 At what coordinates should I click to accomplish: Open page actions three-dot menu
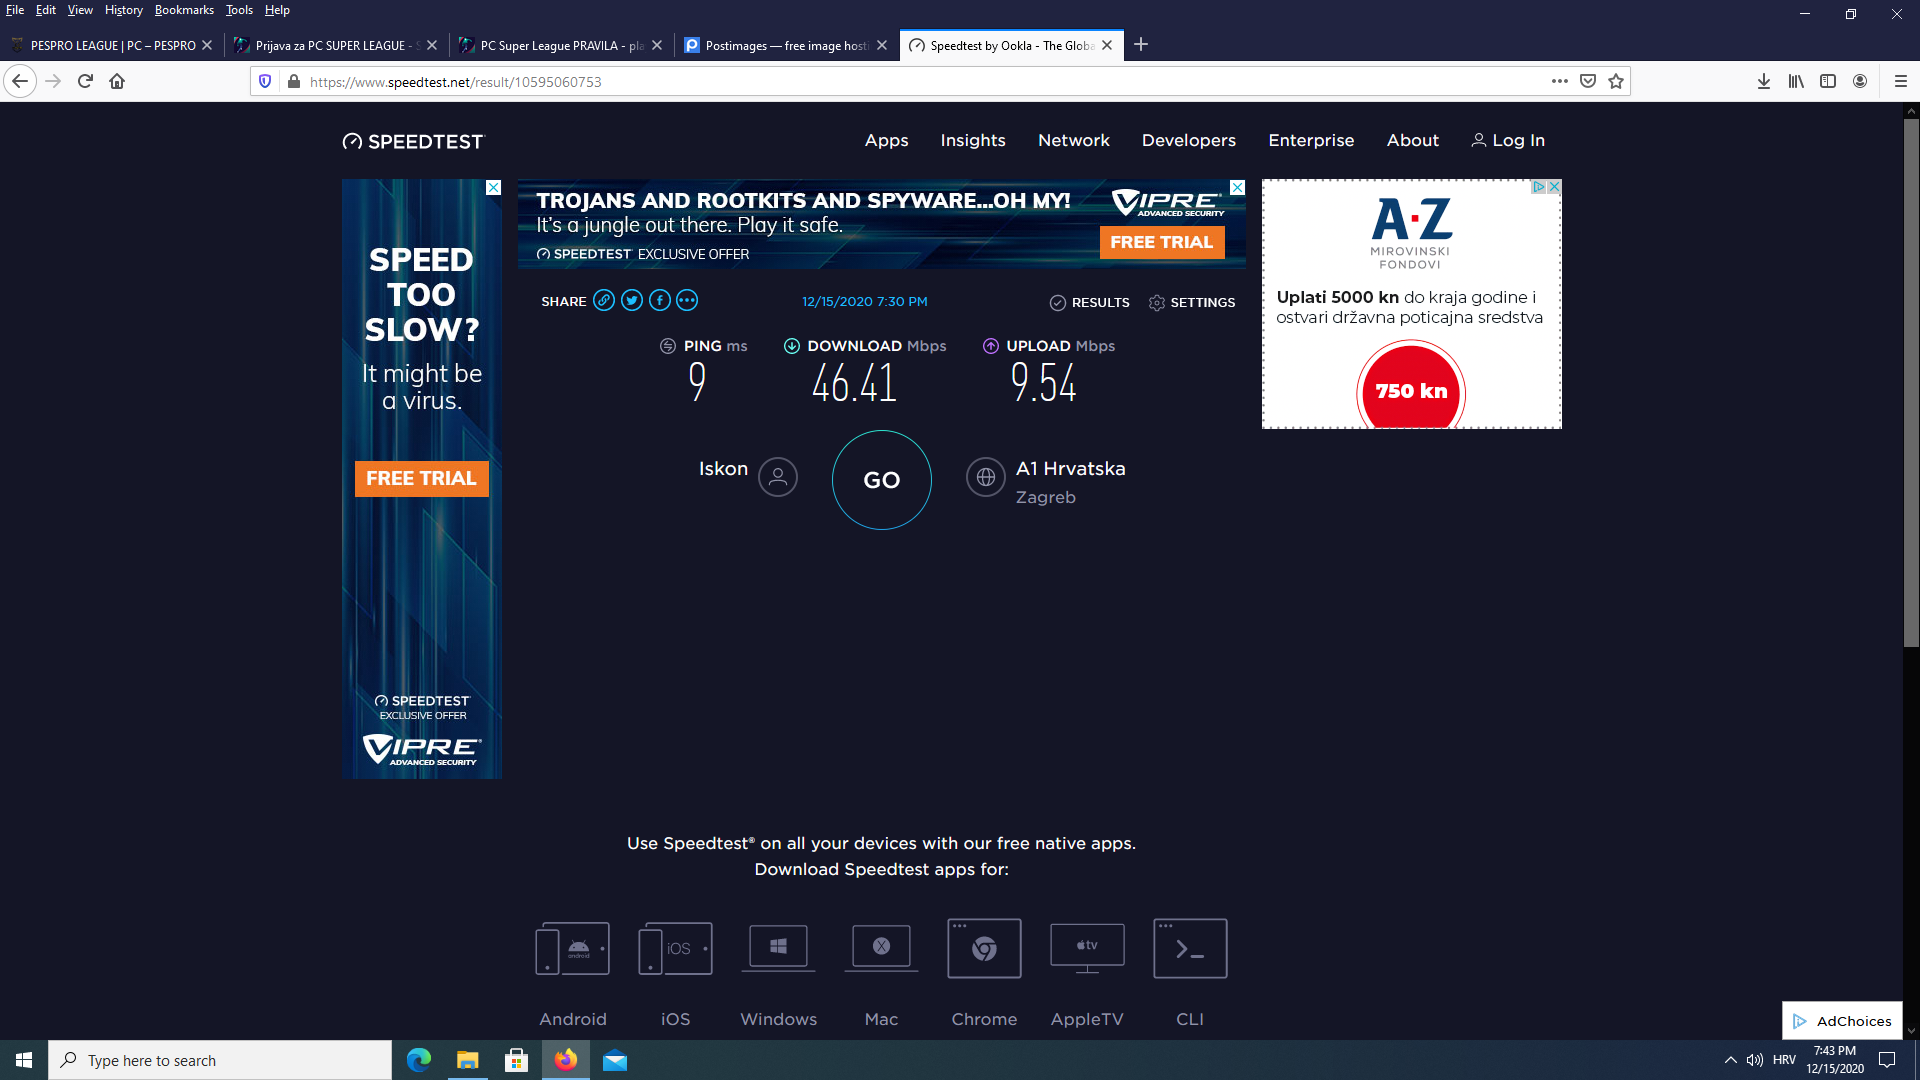pyautogui.click(x=1559, y=81)
